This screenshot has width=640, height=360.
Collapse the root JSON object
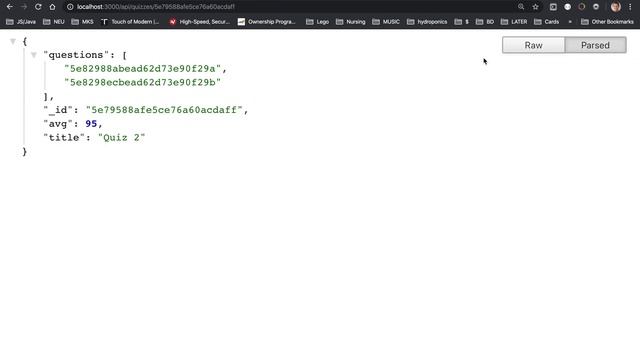click(13, 41)
